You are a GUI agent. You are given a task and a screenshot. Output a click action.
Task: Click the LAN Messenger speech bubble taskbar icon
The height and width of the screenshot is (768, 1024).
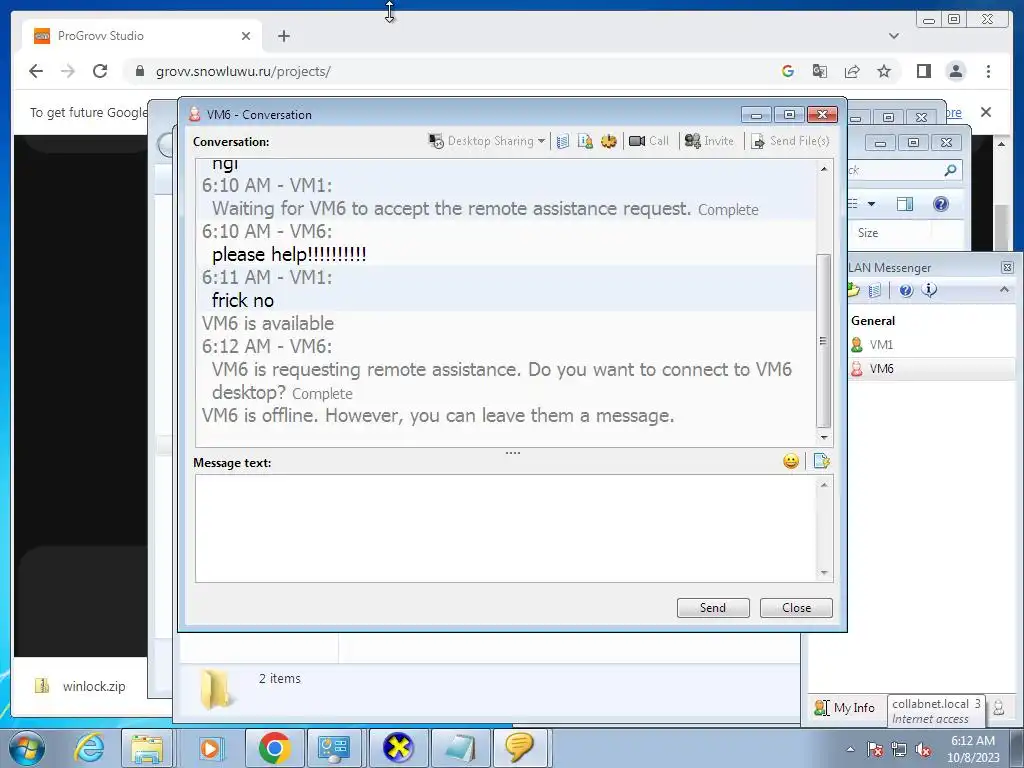[520, 748]
